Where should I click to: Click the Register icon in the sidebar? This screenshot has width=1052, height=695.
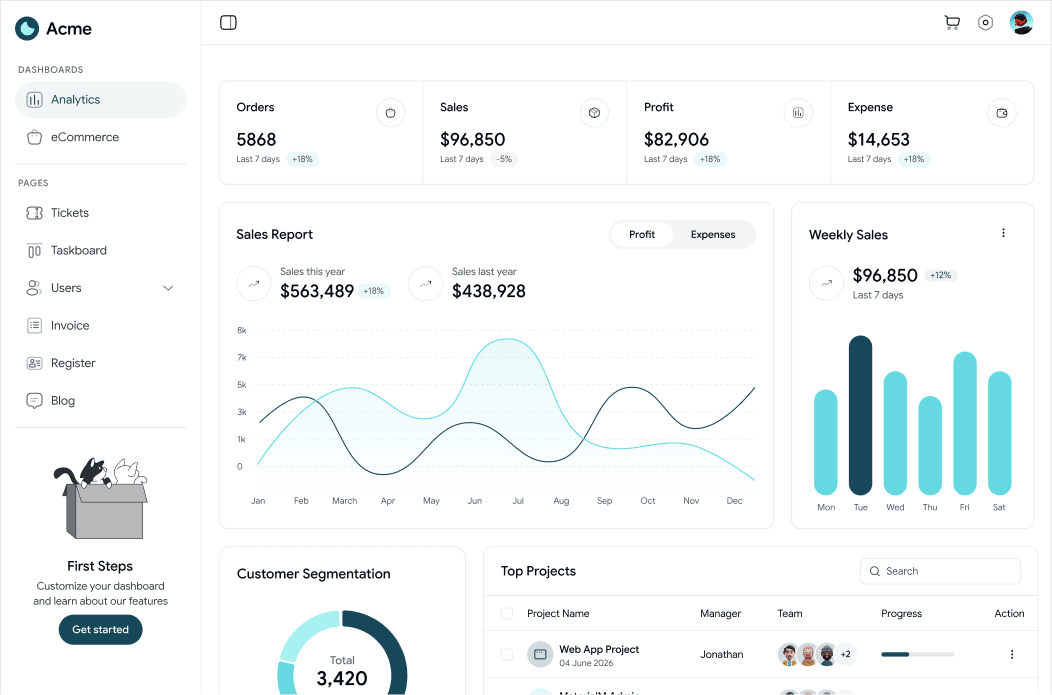click(x=34, y=363)
